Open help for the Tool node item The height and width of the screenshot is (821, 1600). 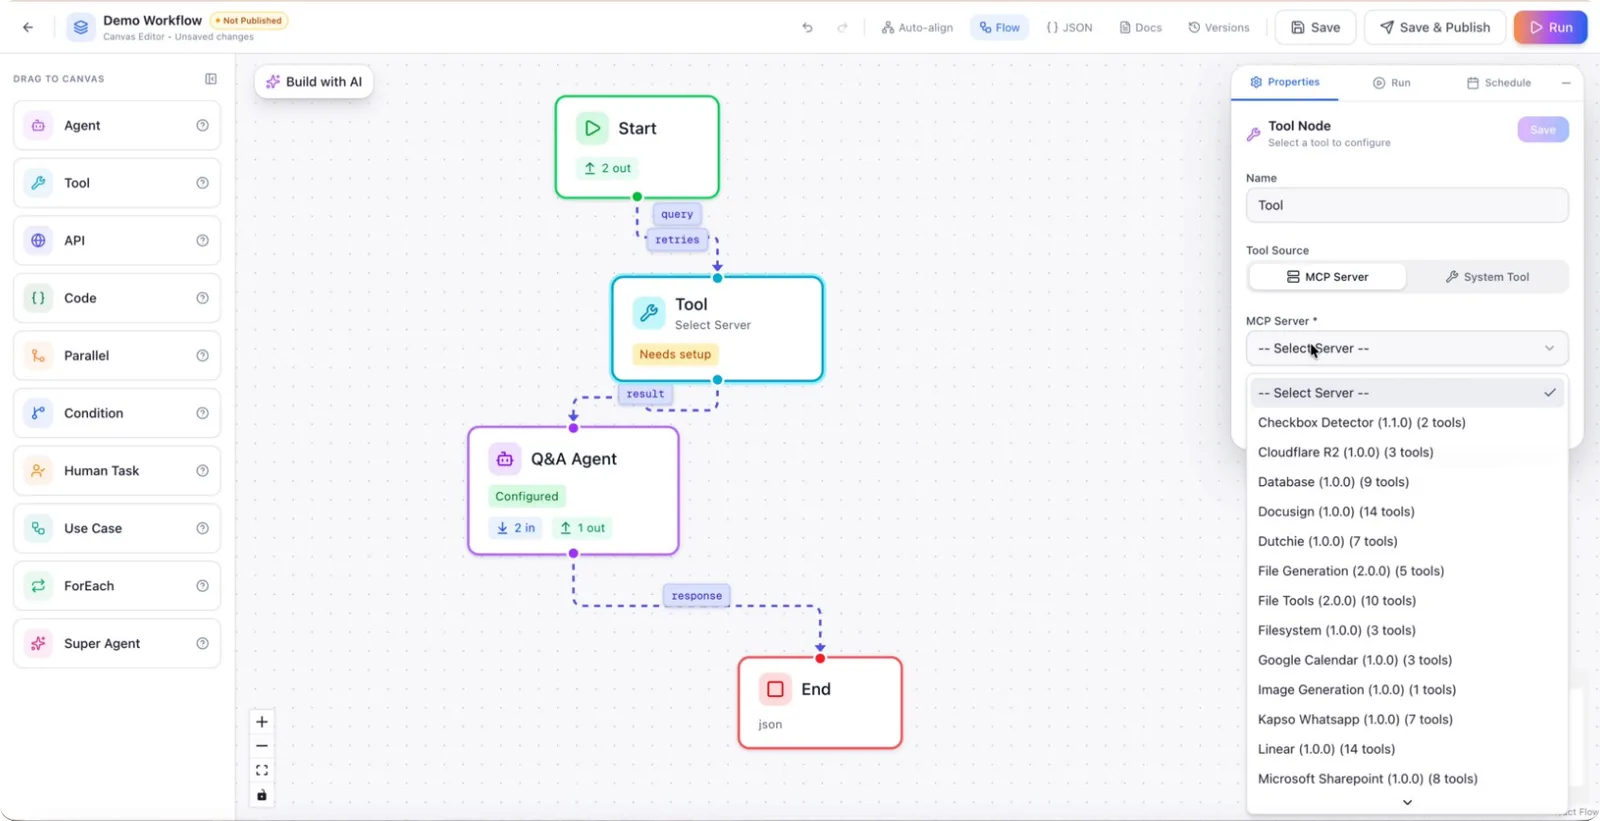tap(202, 183)
